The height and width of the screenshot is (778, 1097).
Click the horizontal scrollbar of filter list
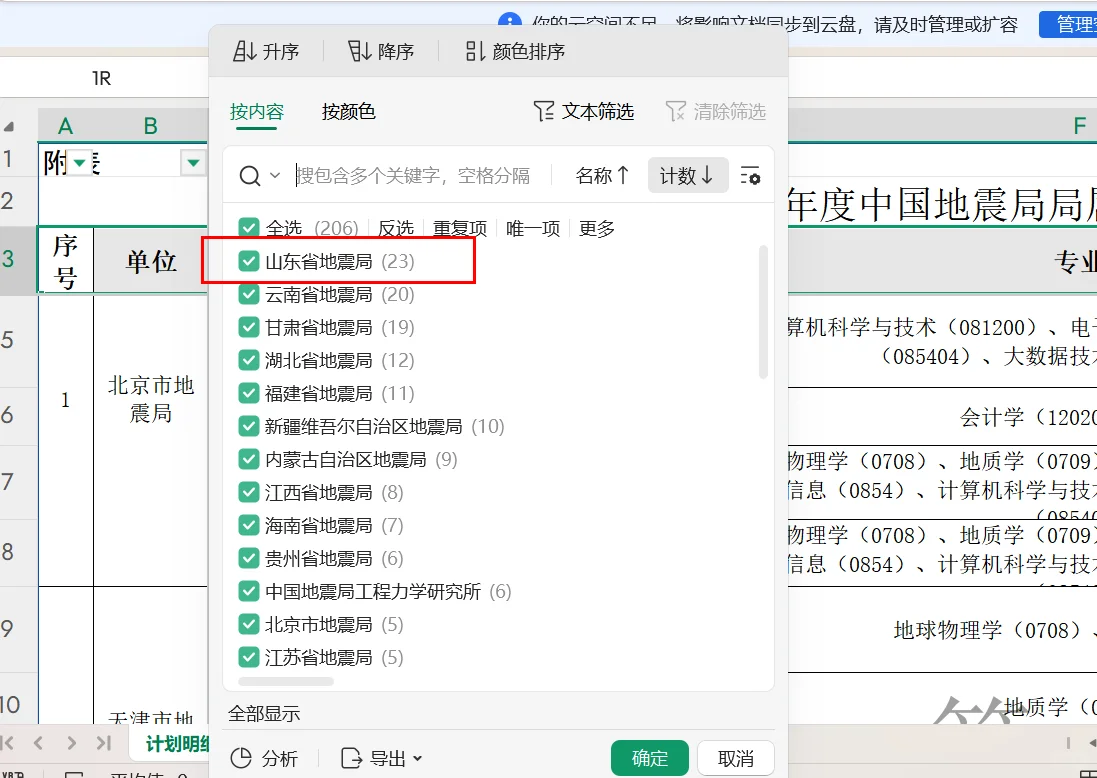click(x=285, y=681)
